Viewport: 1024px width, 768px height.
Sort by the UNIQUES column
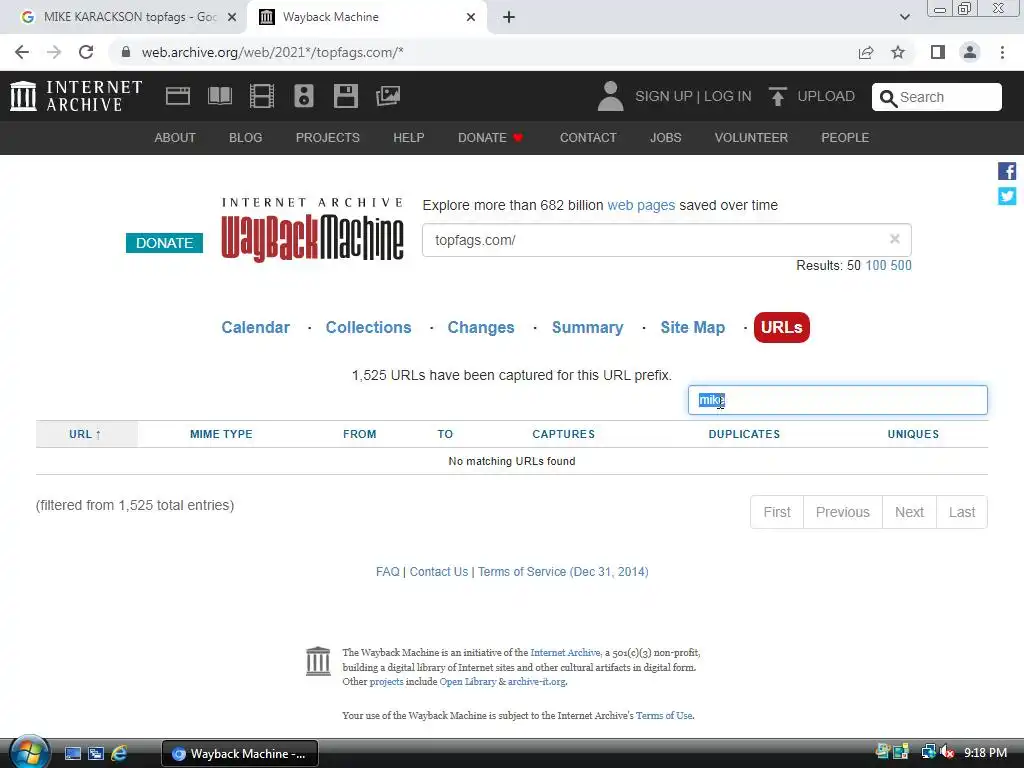[x=913, y=434]
